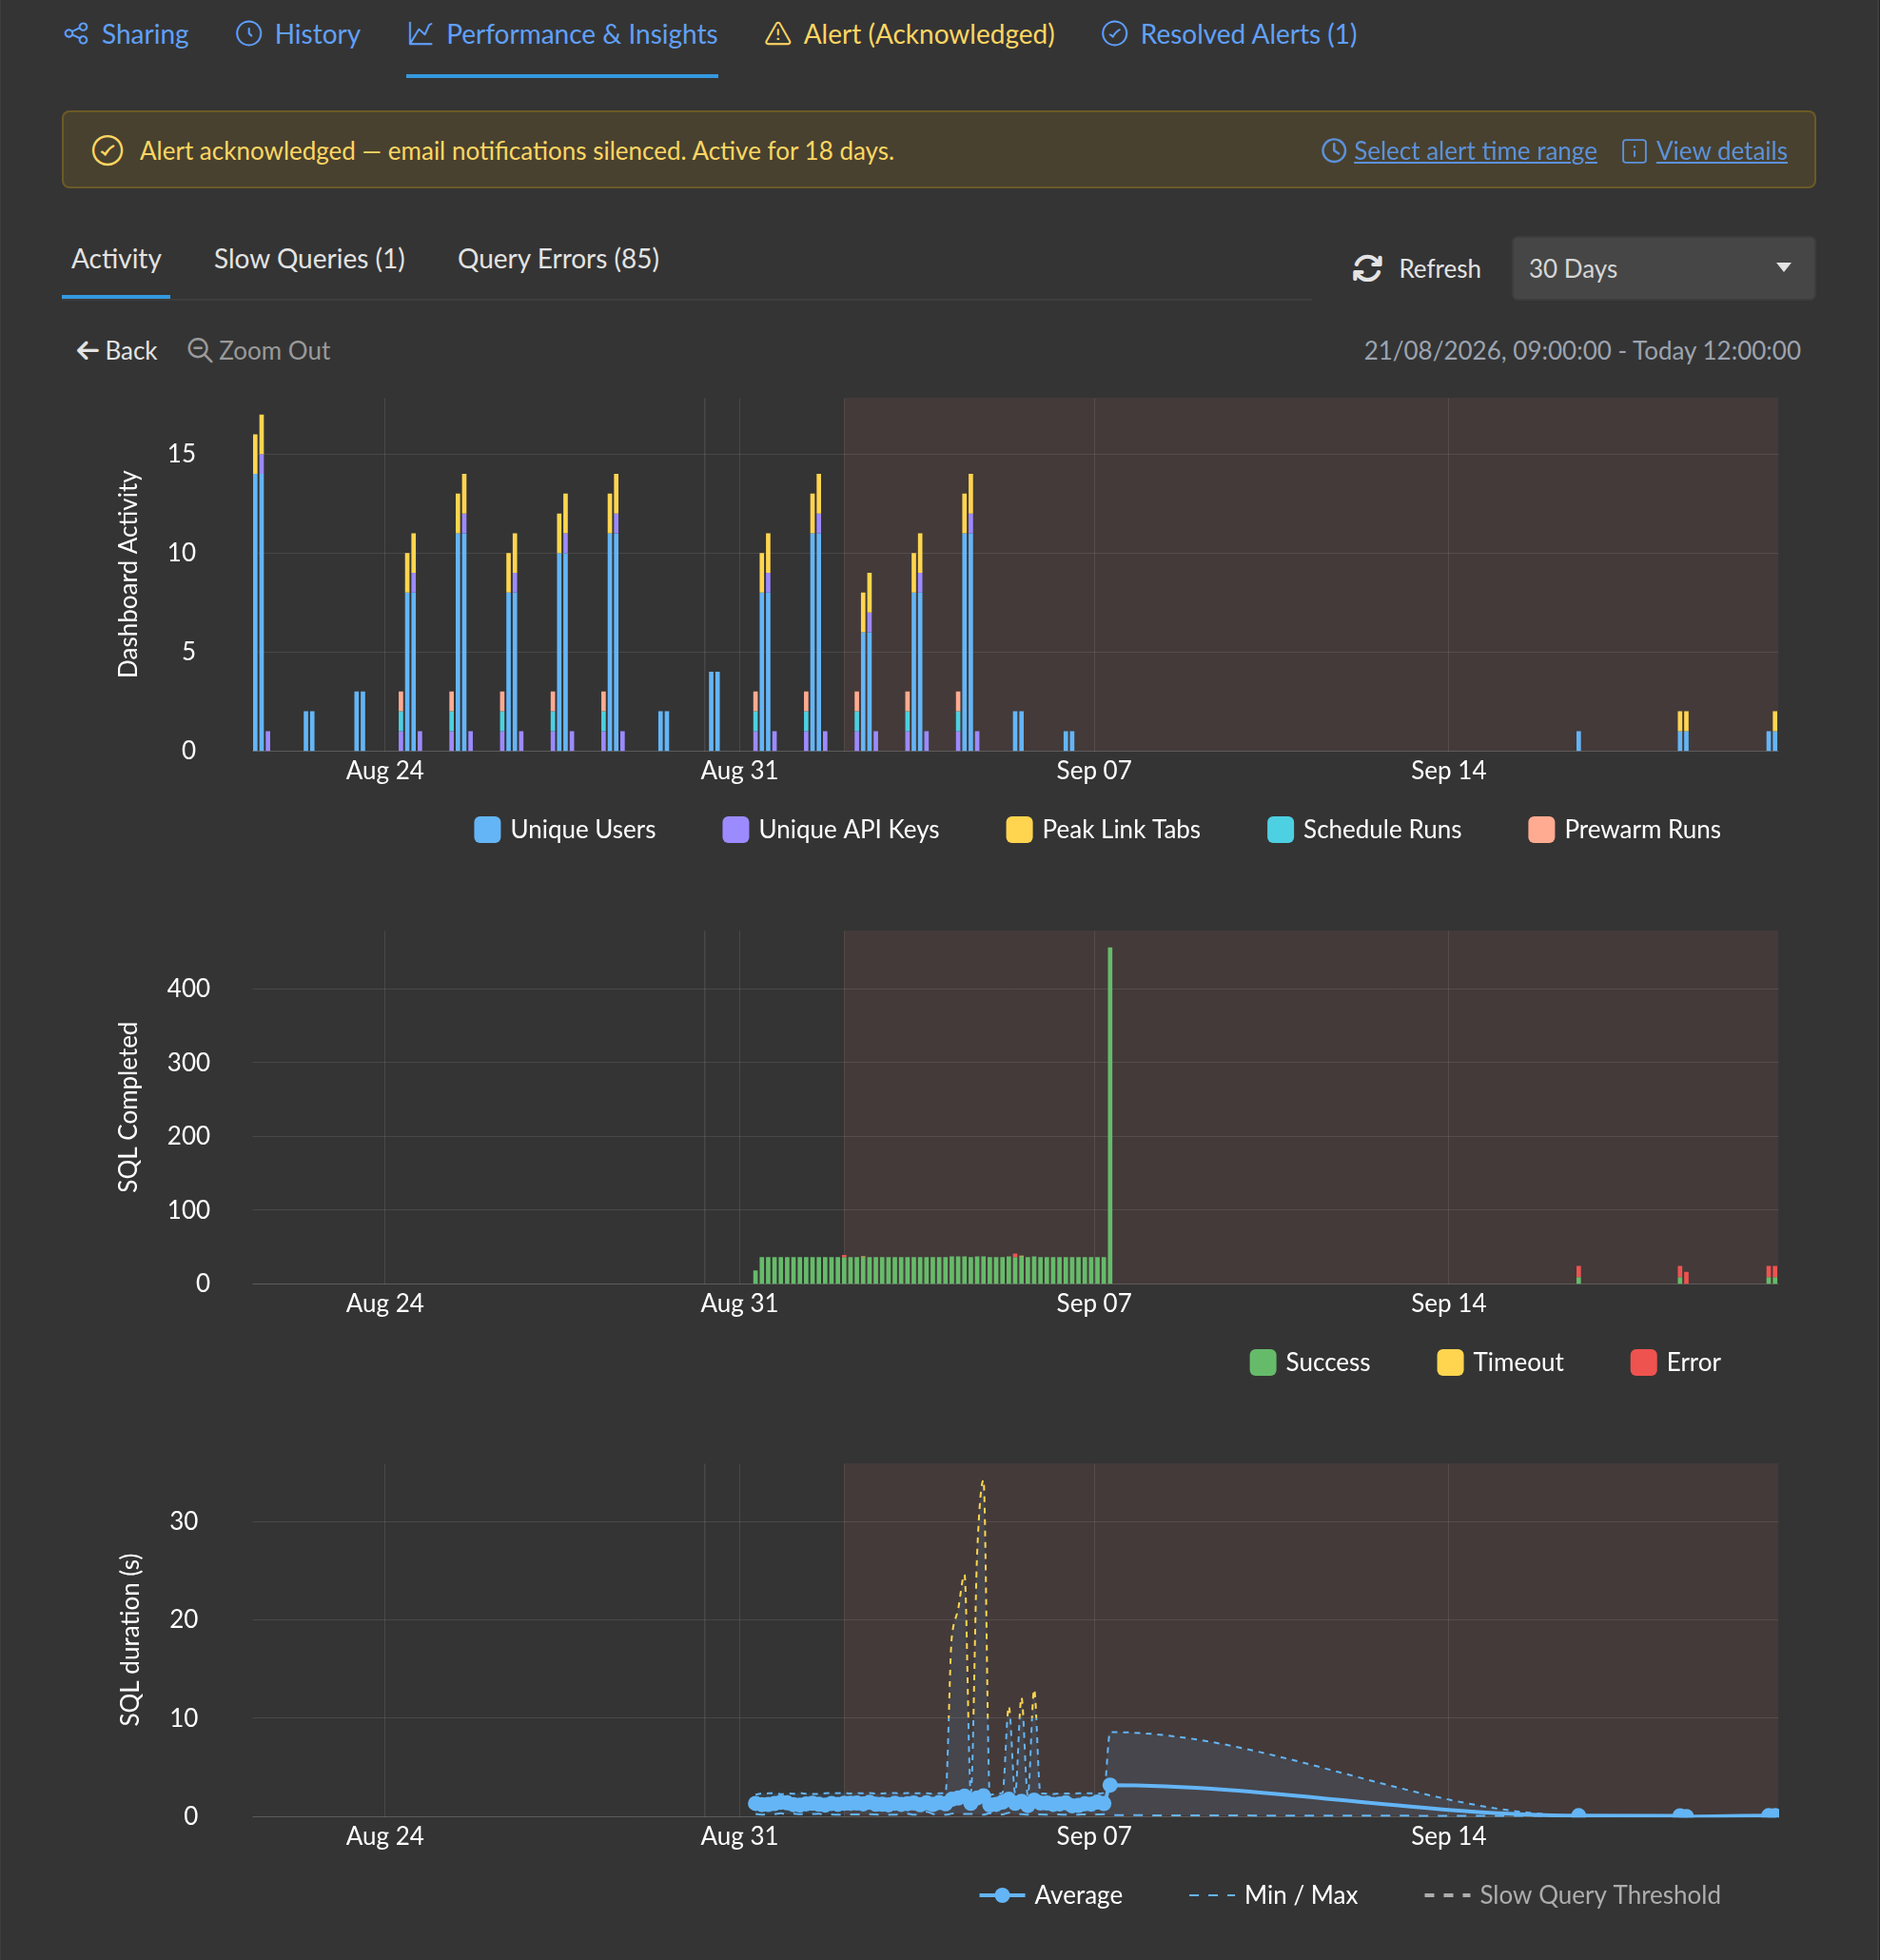Toggle Unique API Keys legend series
1880x1960 pixels.
[831, 830]
